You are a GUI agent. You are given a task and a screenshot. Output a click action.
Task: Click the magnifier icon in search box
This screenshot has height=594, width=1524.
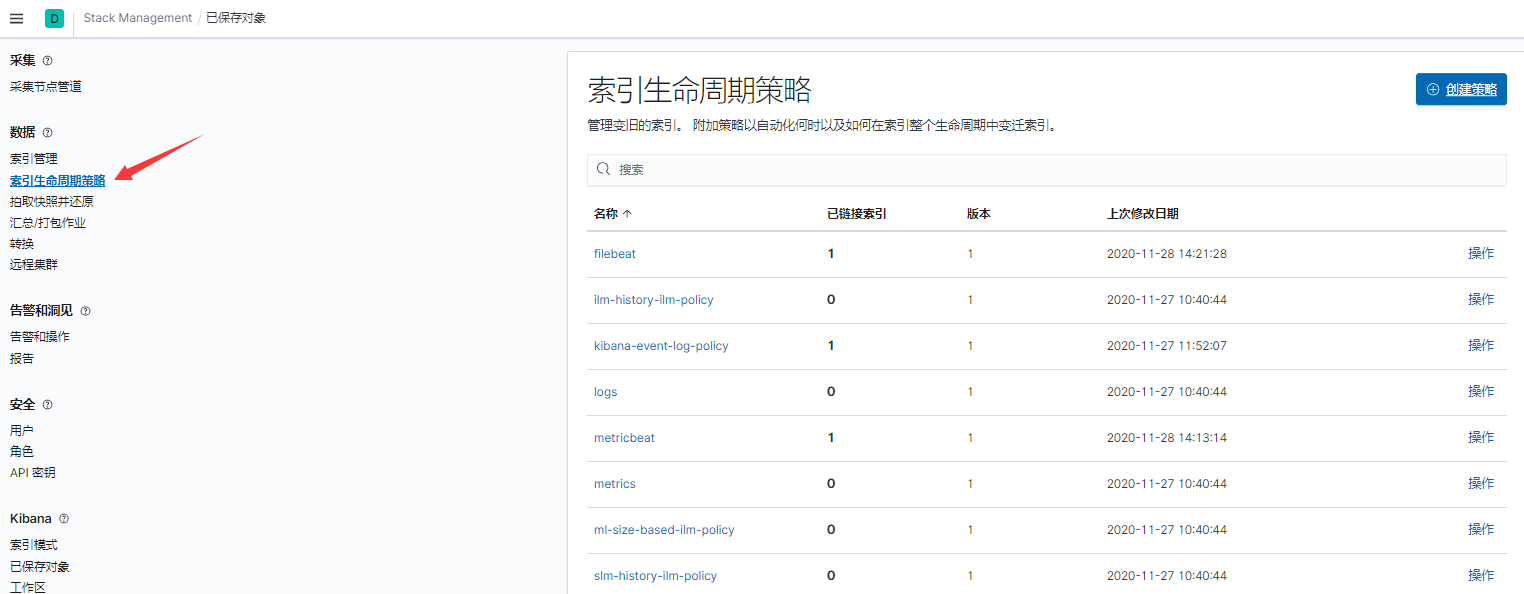click(603, 169)
